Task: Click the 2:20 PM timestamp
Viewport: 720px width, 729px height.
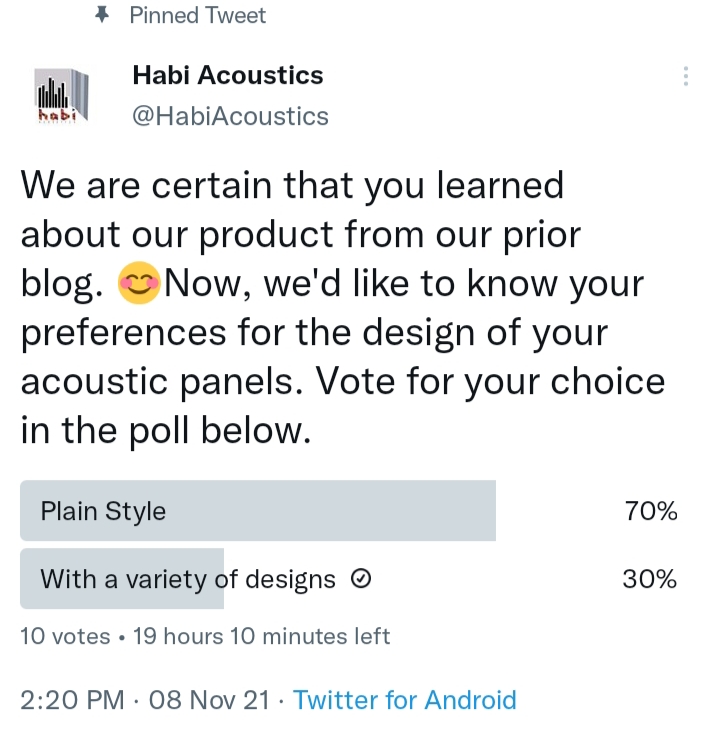Action: [x=72, y=700]
